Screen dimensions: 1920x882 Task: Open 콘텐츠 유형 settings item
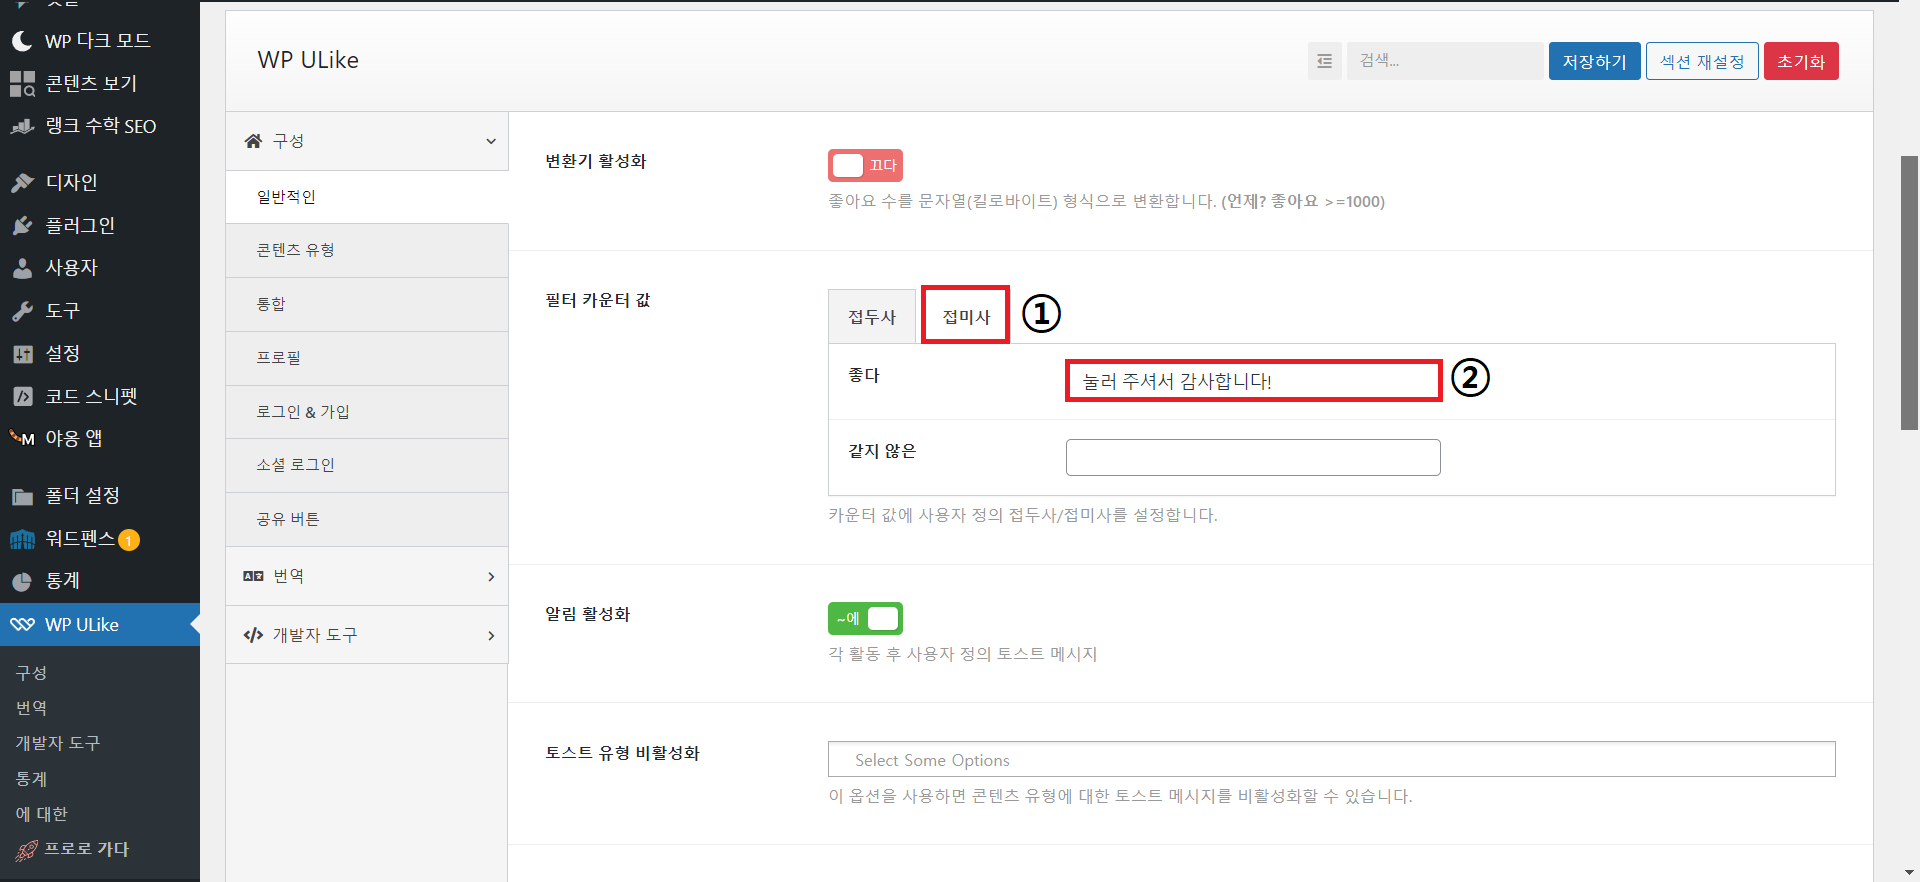[x=296, y=250]
